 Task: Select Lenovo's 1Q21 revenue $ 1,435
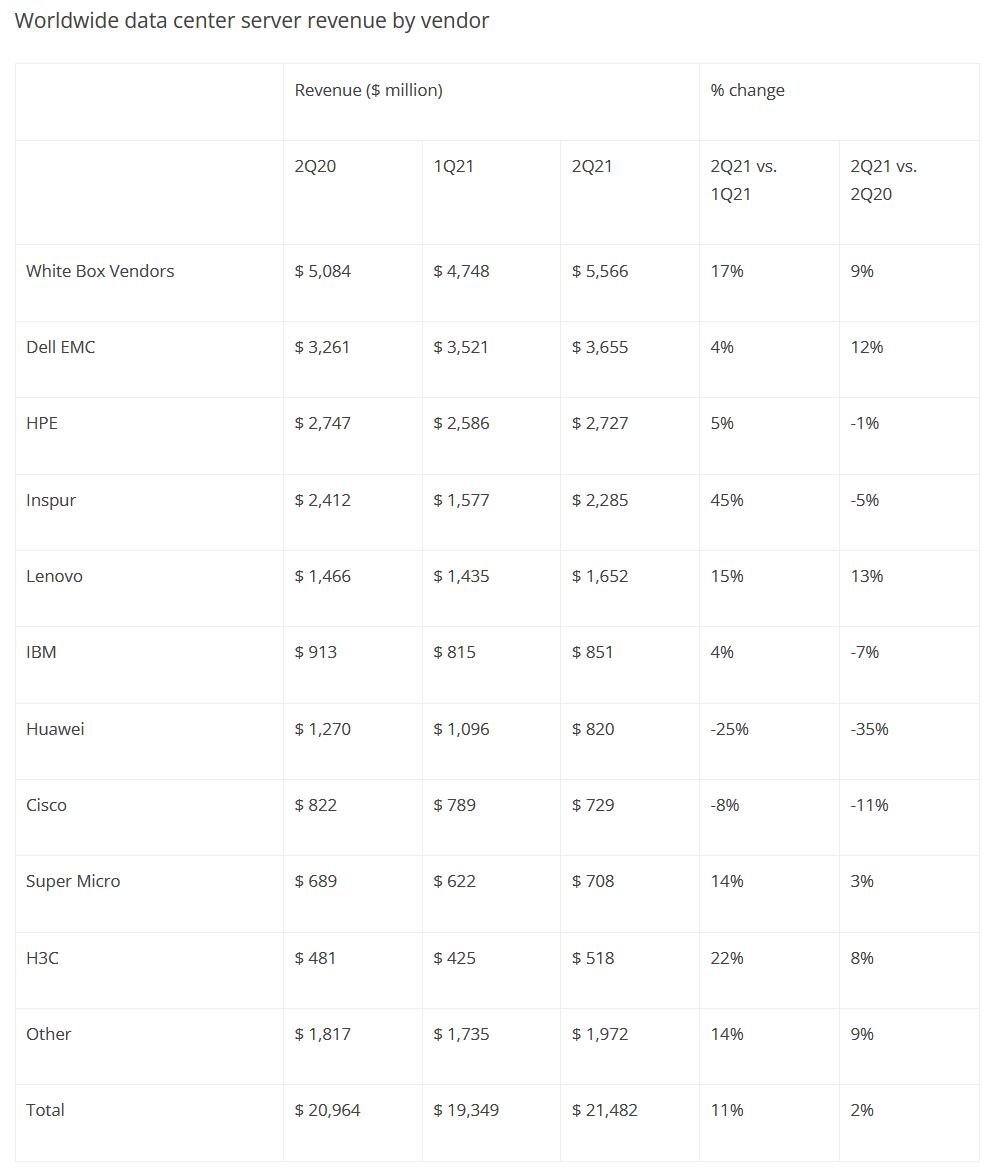tap(461, 576)
